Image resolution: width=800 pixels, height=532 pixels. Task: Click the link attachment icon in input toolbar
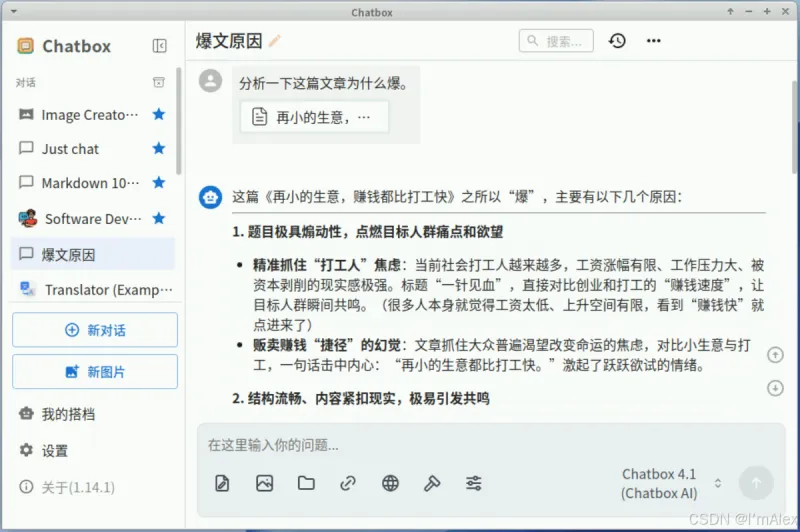(348, 483)
